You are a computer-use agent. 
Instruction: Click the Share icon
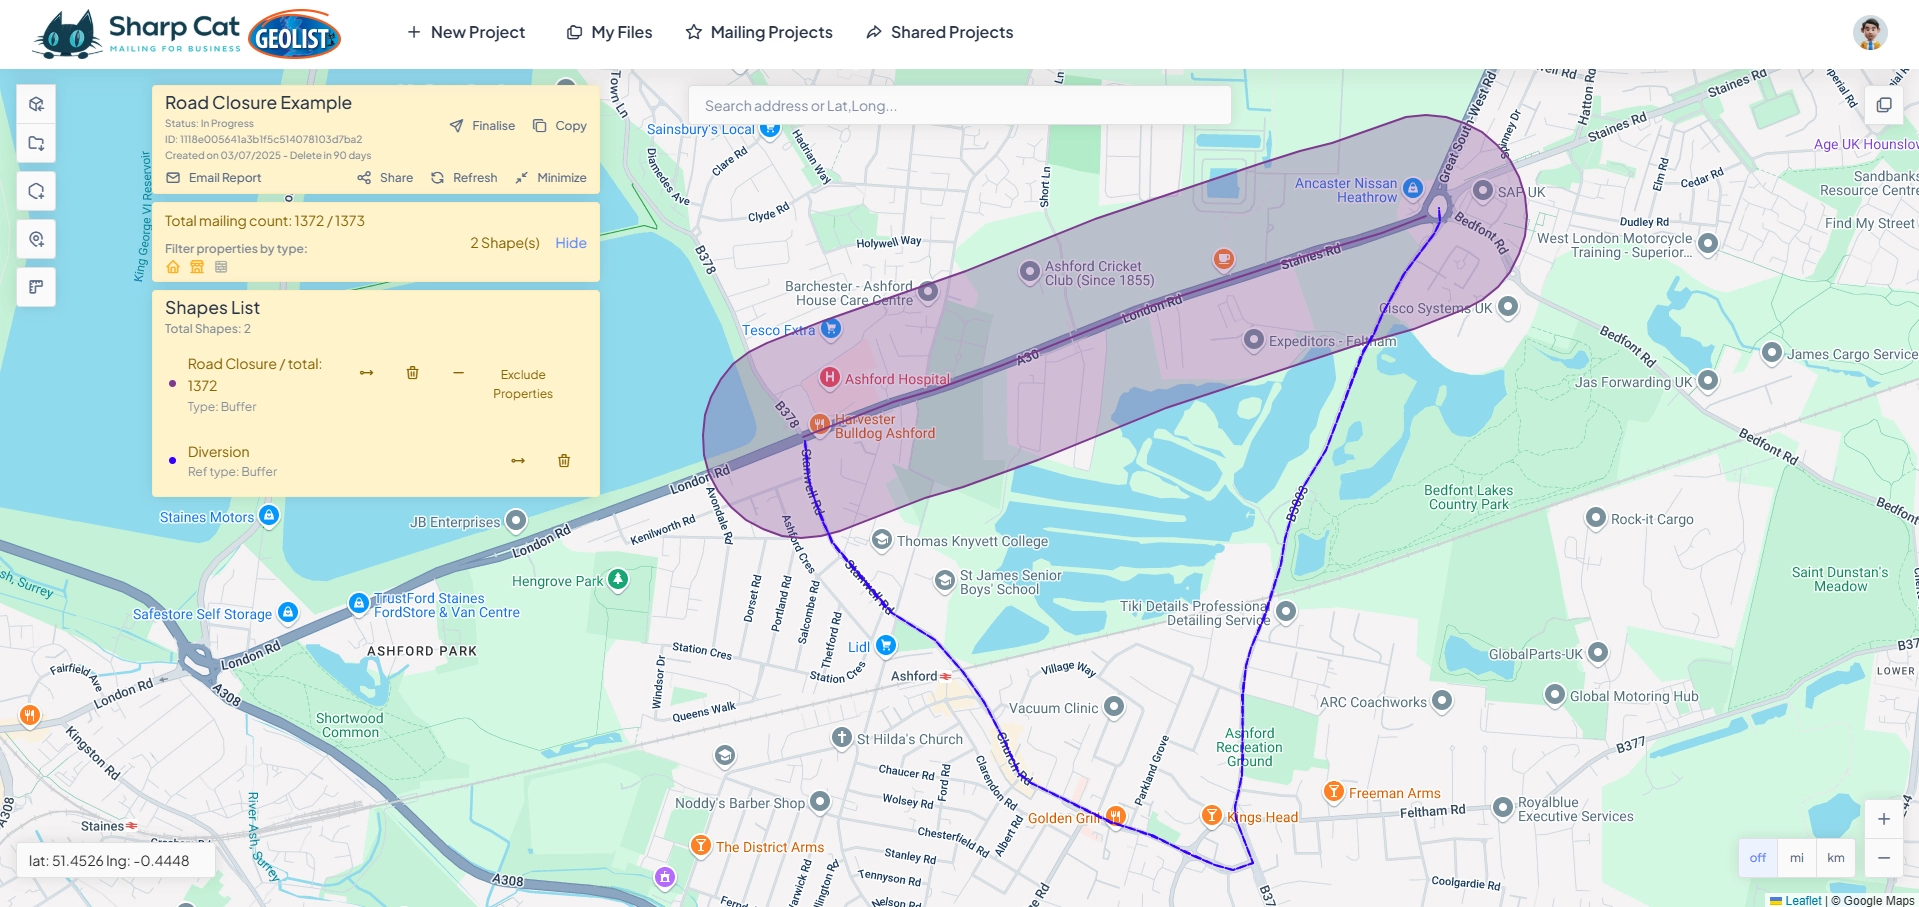(x=364, y=178)
